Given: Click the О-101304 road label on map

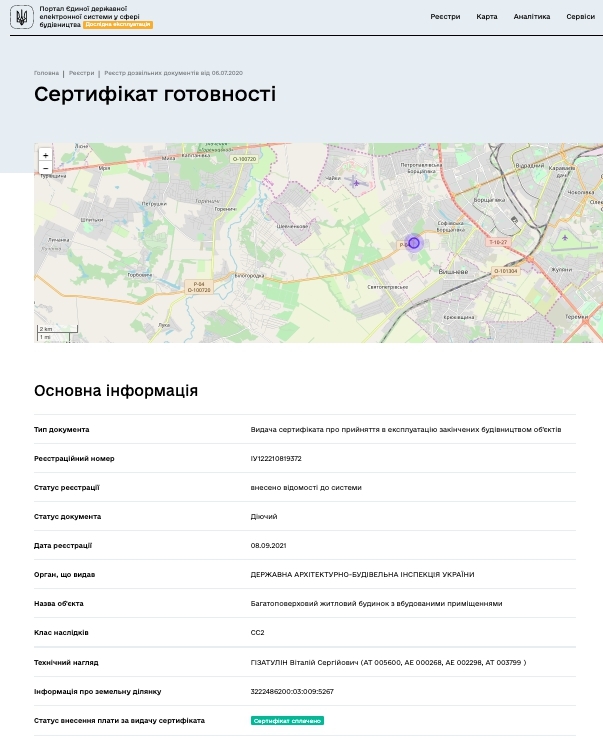Looking at the screenshot, I should 505,271.
